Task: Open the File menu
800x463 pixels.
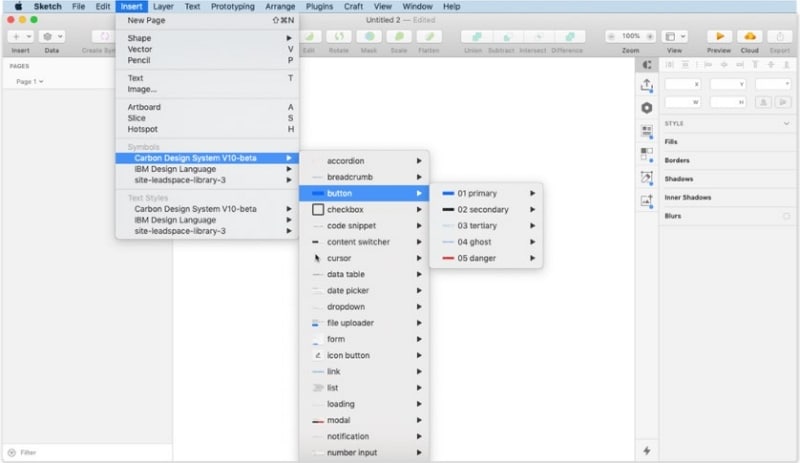Action: (78, 6)
